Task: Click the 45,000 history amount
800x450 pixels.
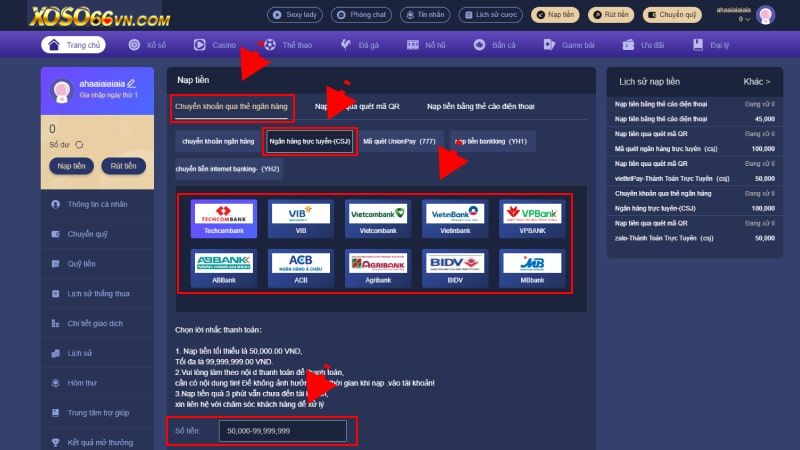Action: pyautogui.click(x=765, y=119)
